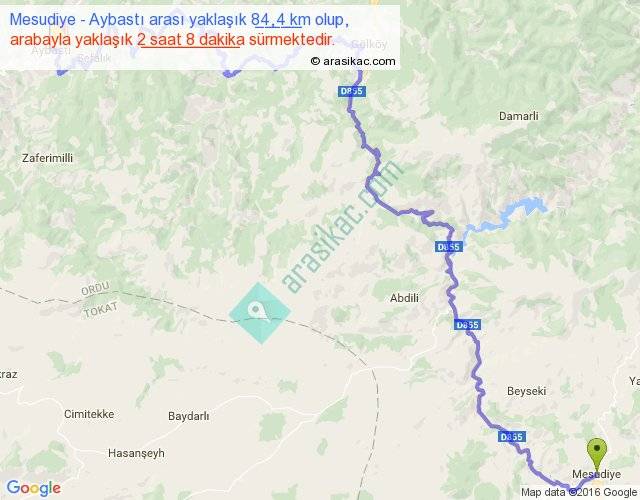Screen dimensions: 640x500
Task: Select the Beyseki place label
Action: coord(526,391)
